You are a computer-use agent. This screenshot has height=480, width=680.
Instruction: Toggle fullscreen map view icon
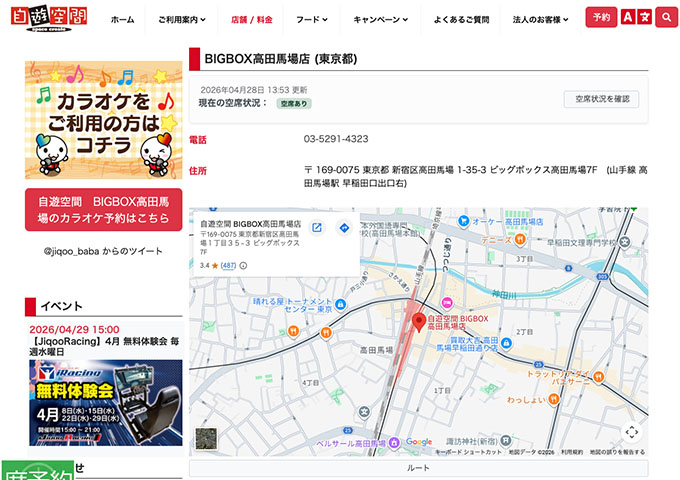632,432
